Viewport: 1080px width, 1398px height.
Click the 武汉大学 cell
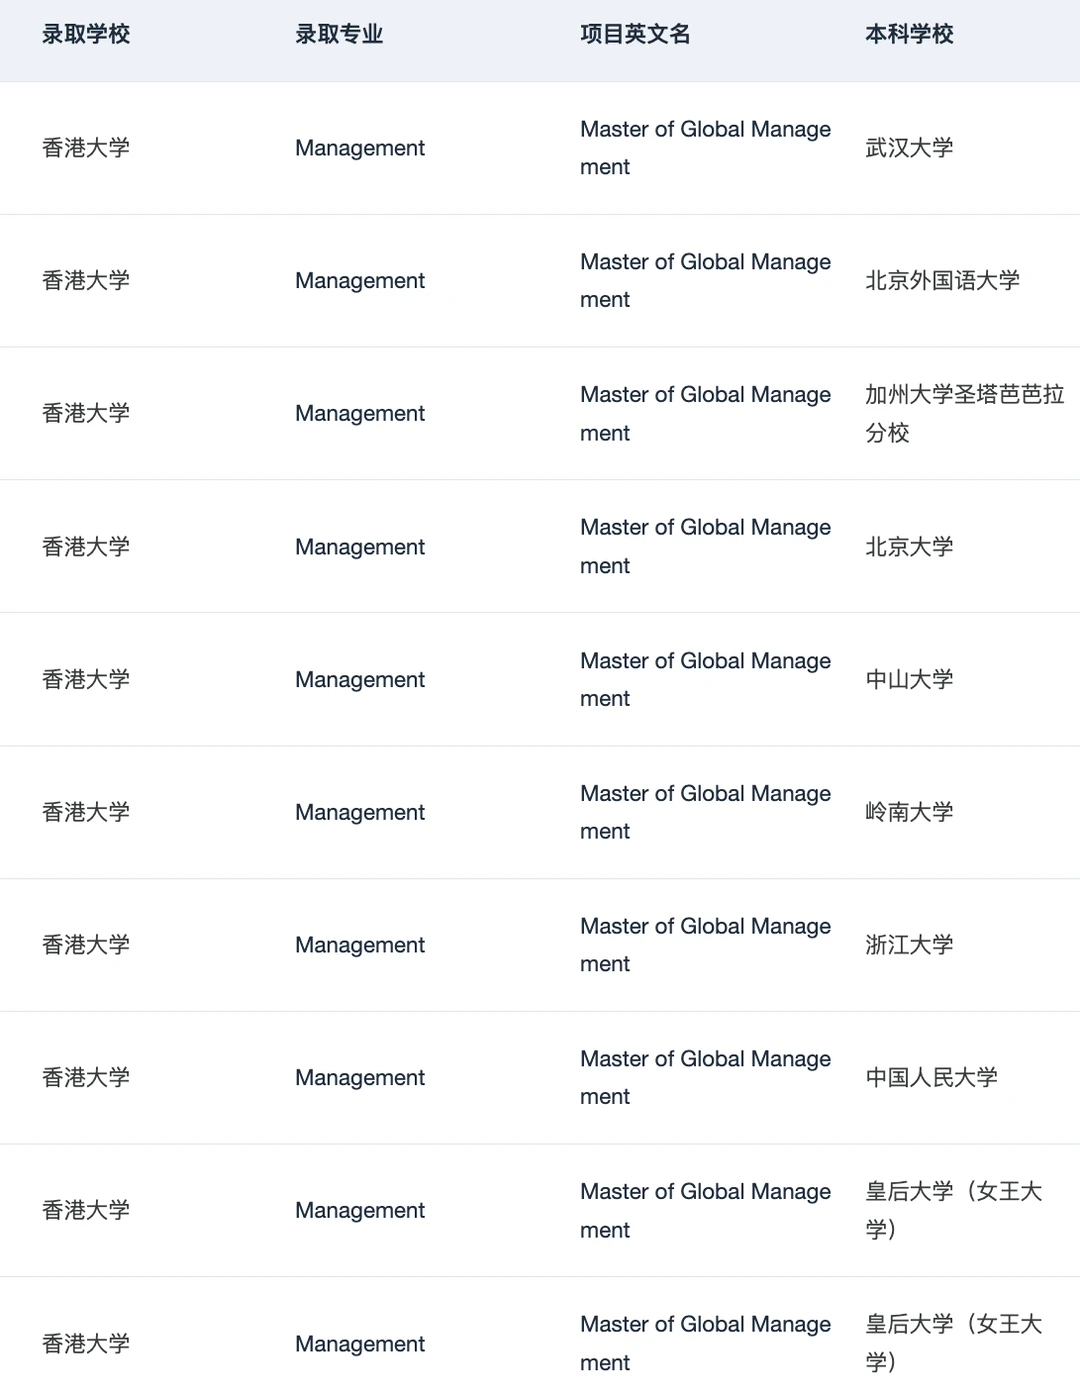coord(909,148)
